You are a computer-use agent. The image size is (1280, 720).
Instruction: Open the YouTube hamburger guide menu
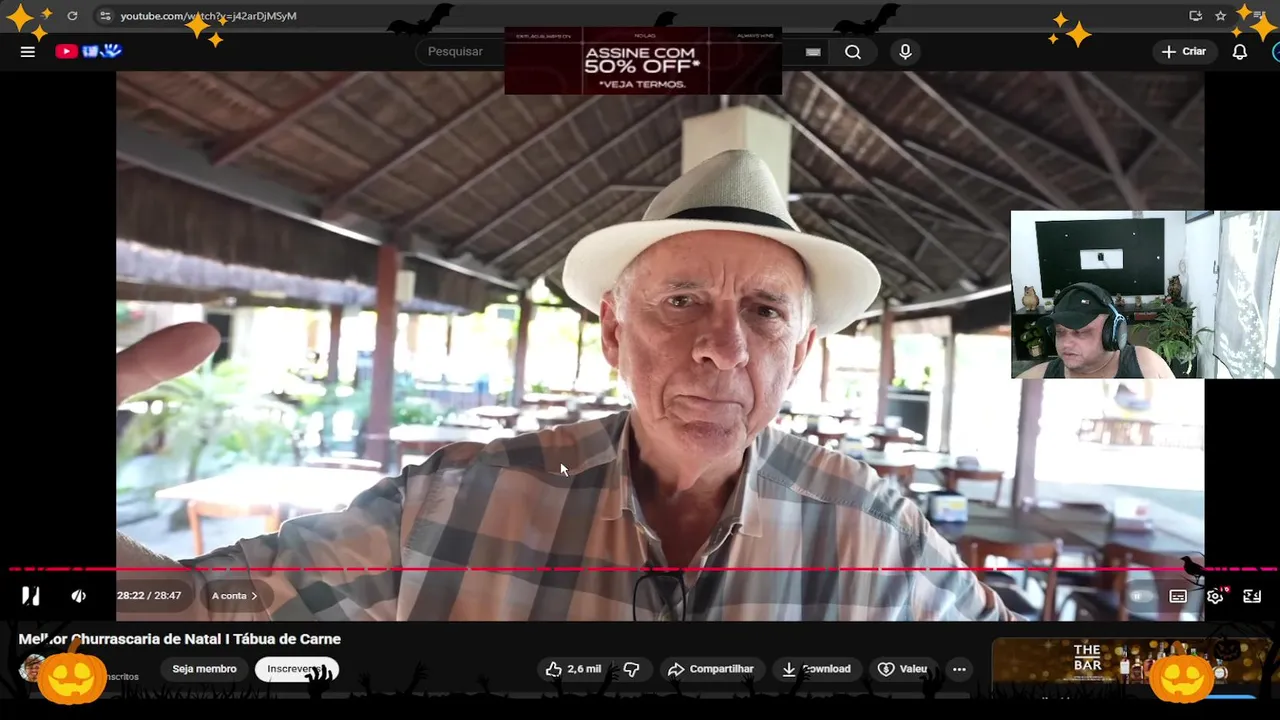pos(28,52)
